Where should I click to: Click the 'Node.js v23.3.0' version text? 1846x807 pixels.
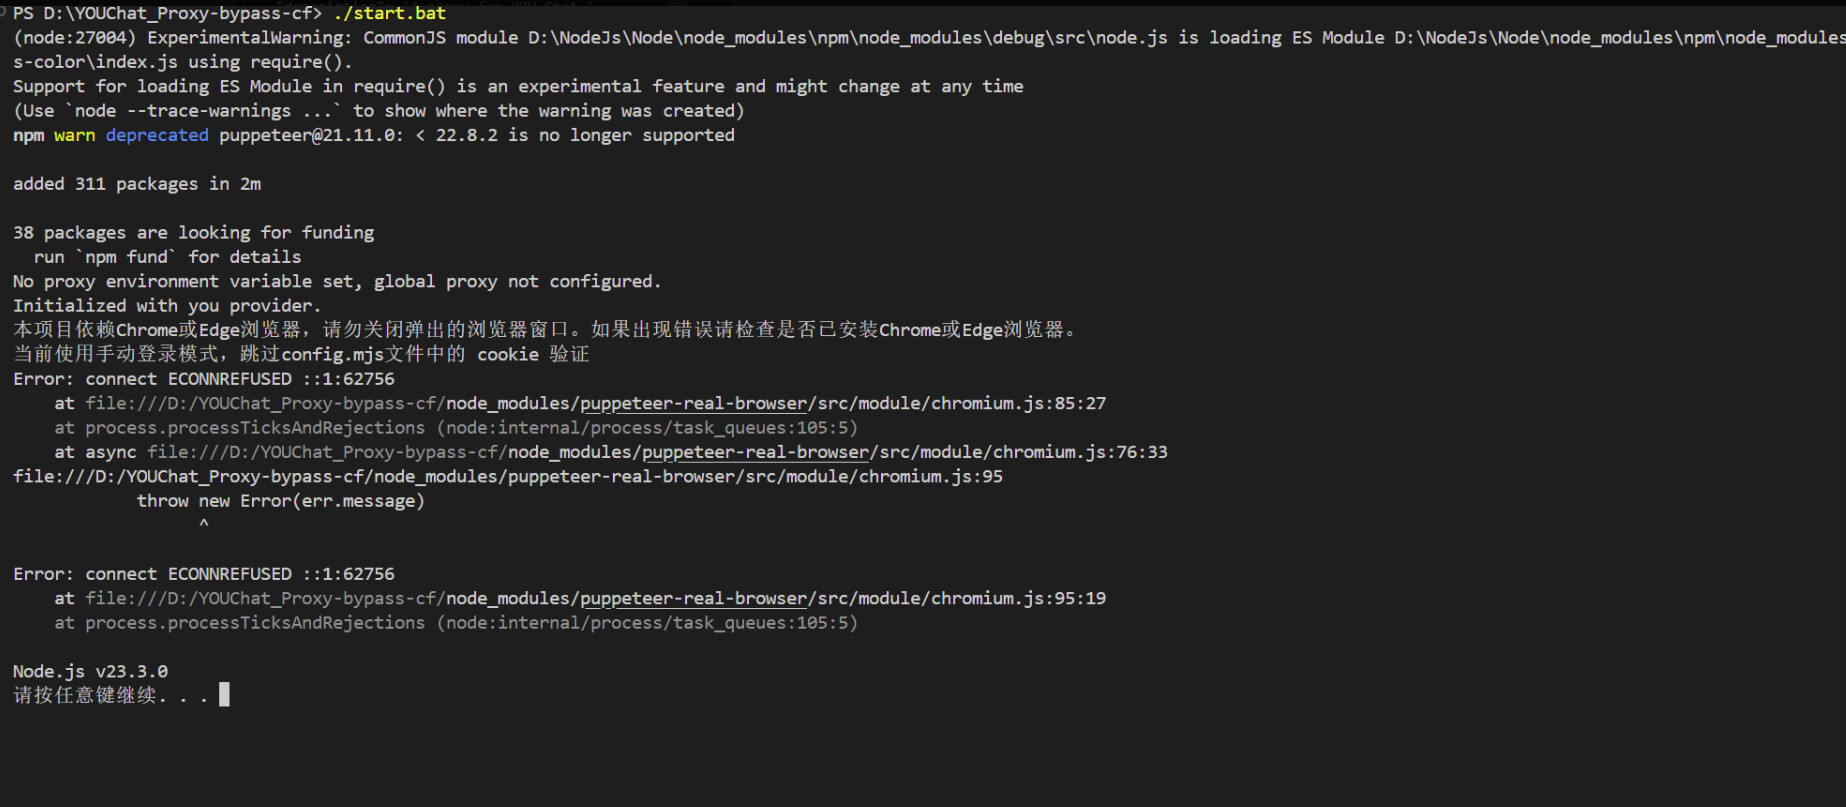tap(90, 671)
